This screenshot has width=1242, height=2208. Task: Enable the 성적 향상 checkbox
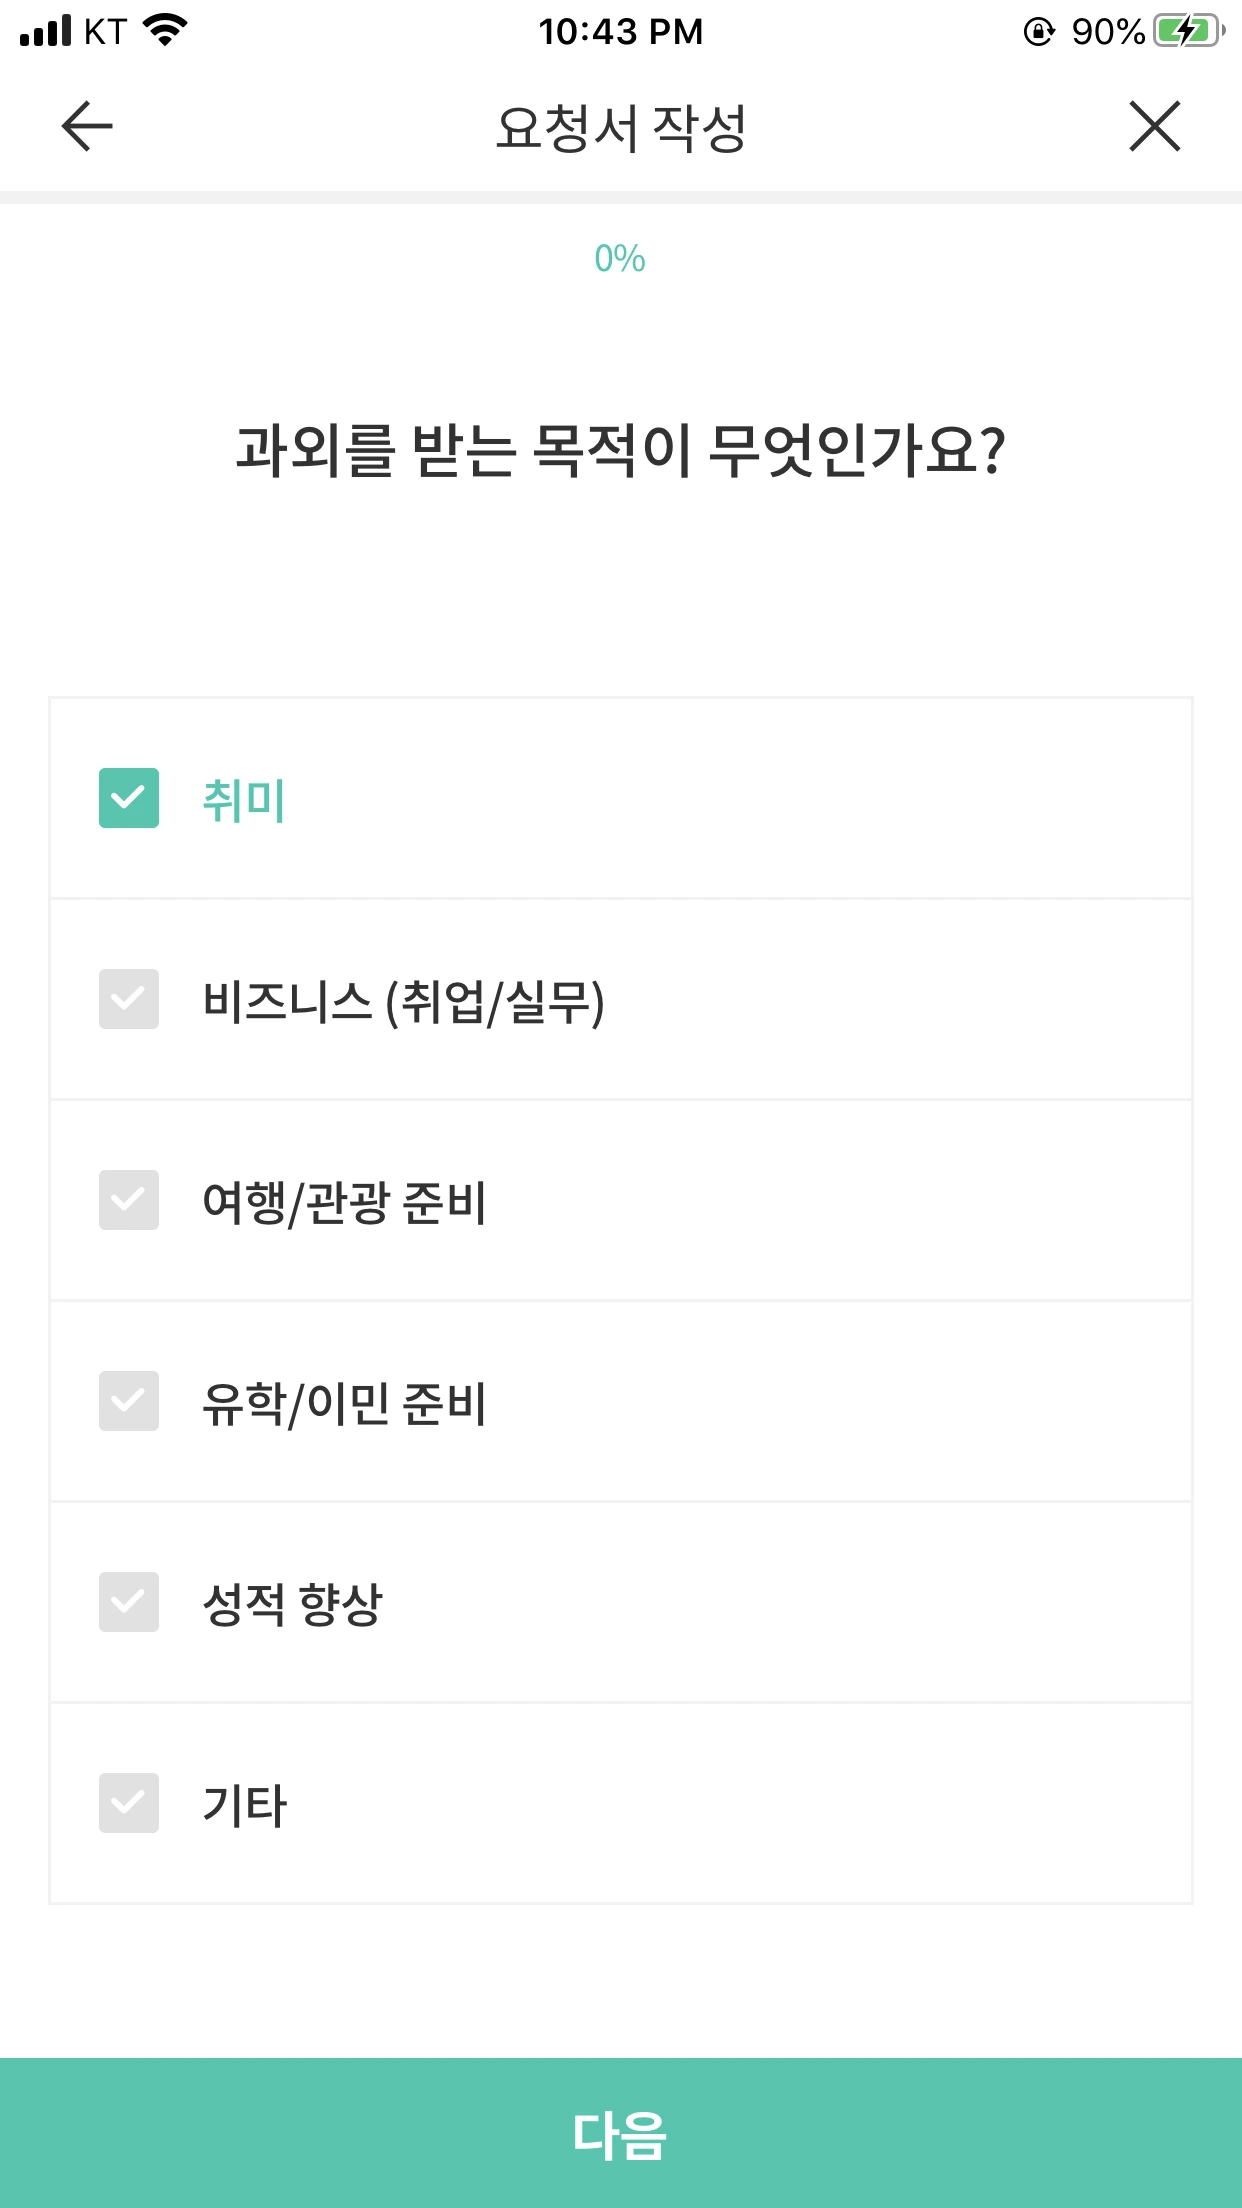click(x=129, y=1602)
